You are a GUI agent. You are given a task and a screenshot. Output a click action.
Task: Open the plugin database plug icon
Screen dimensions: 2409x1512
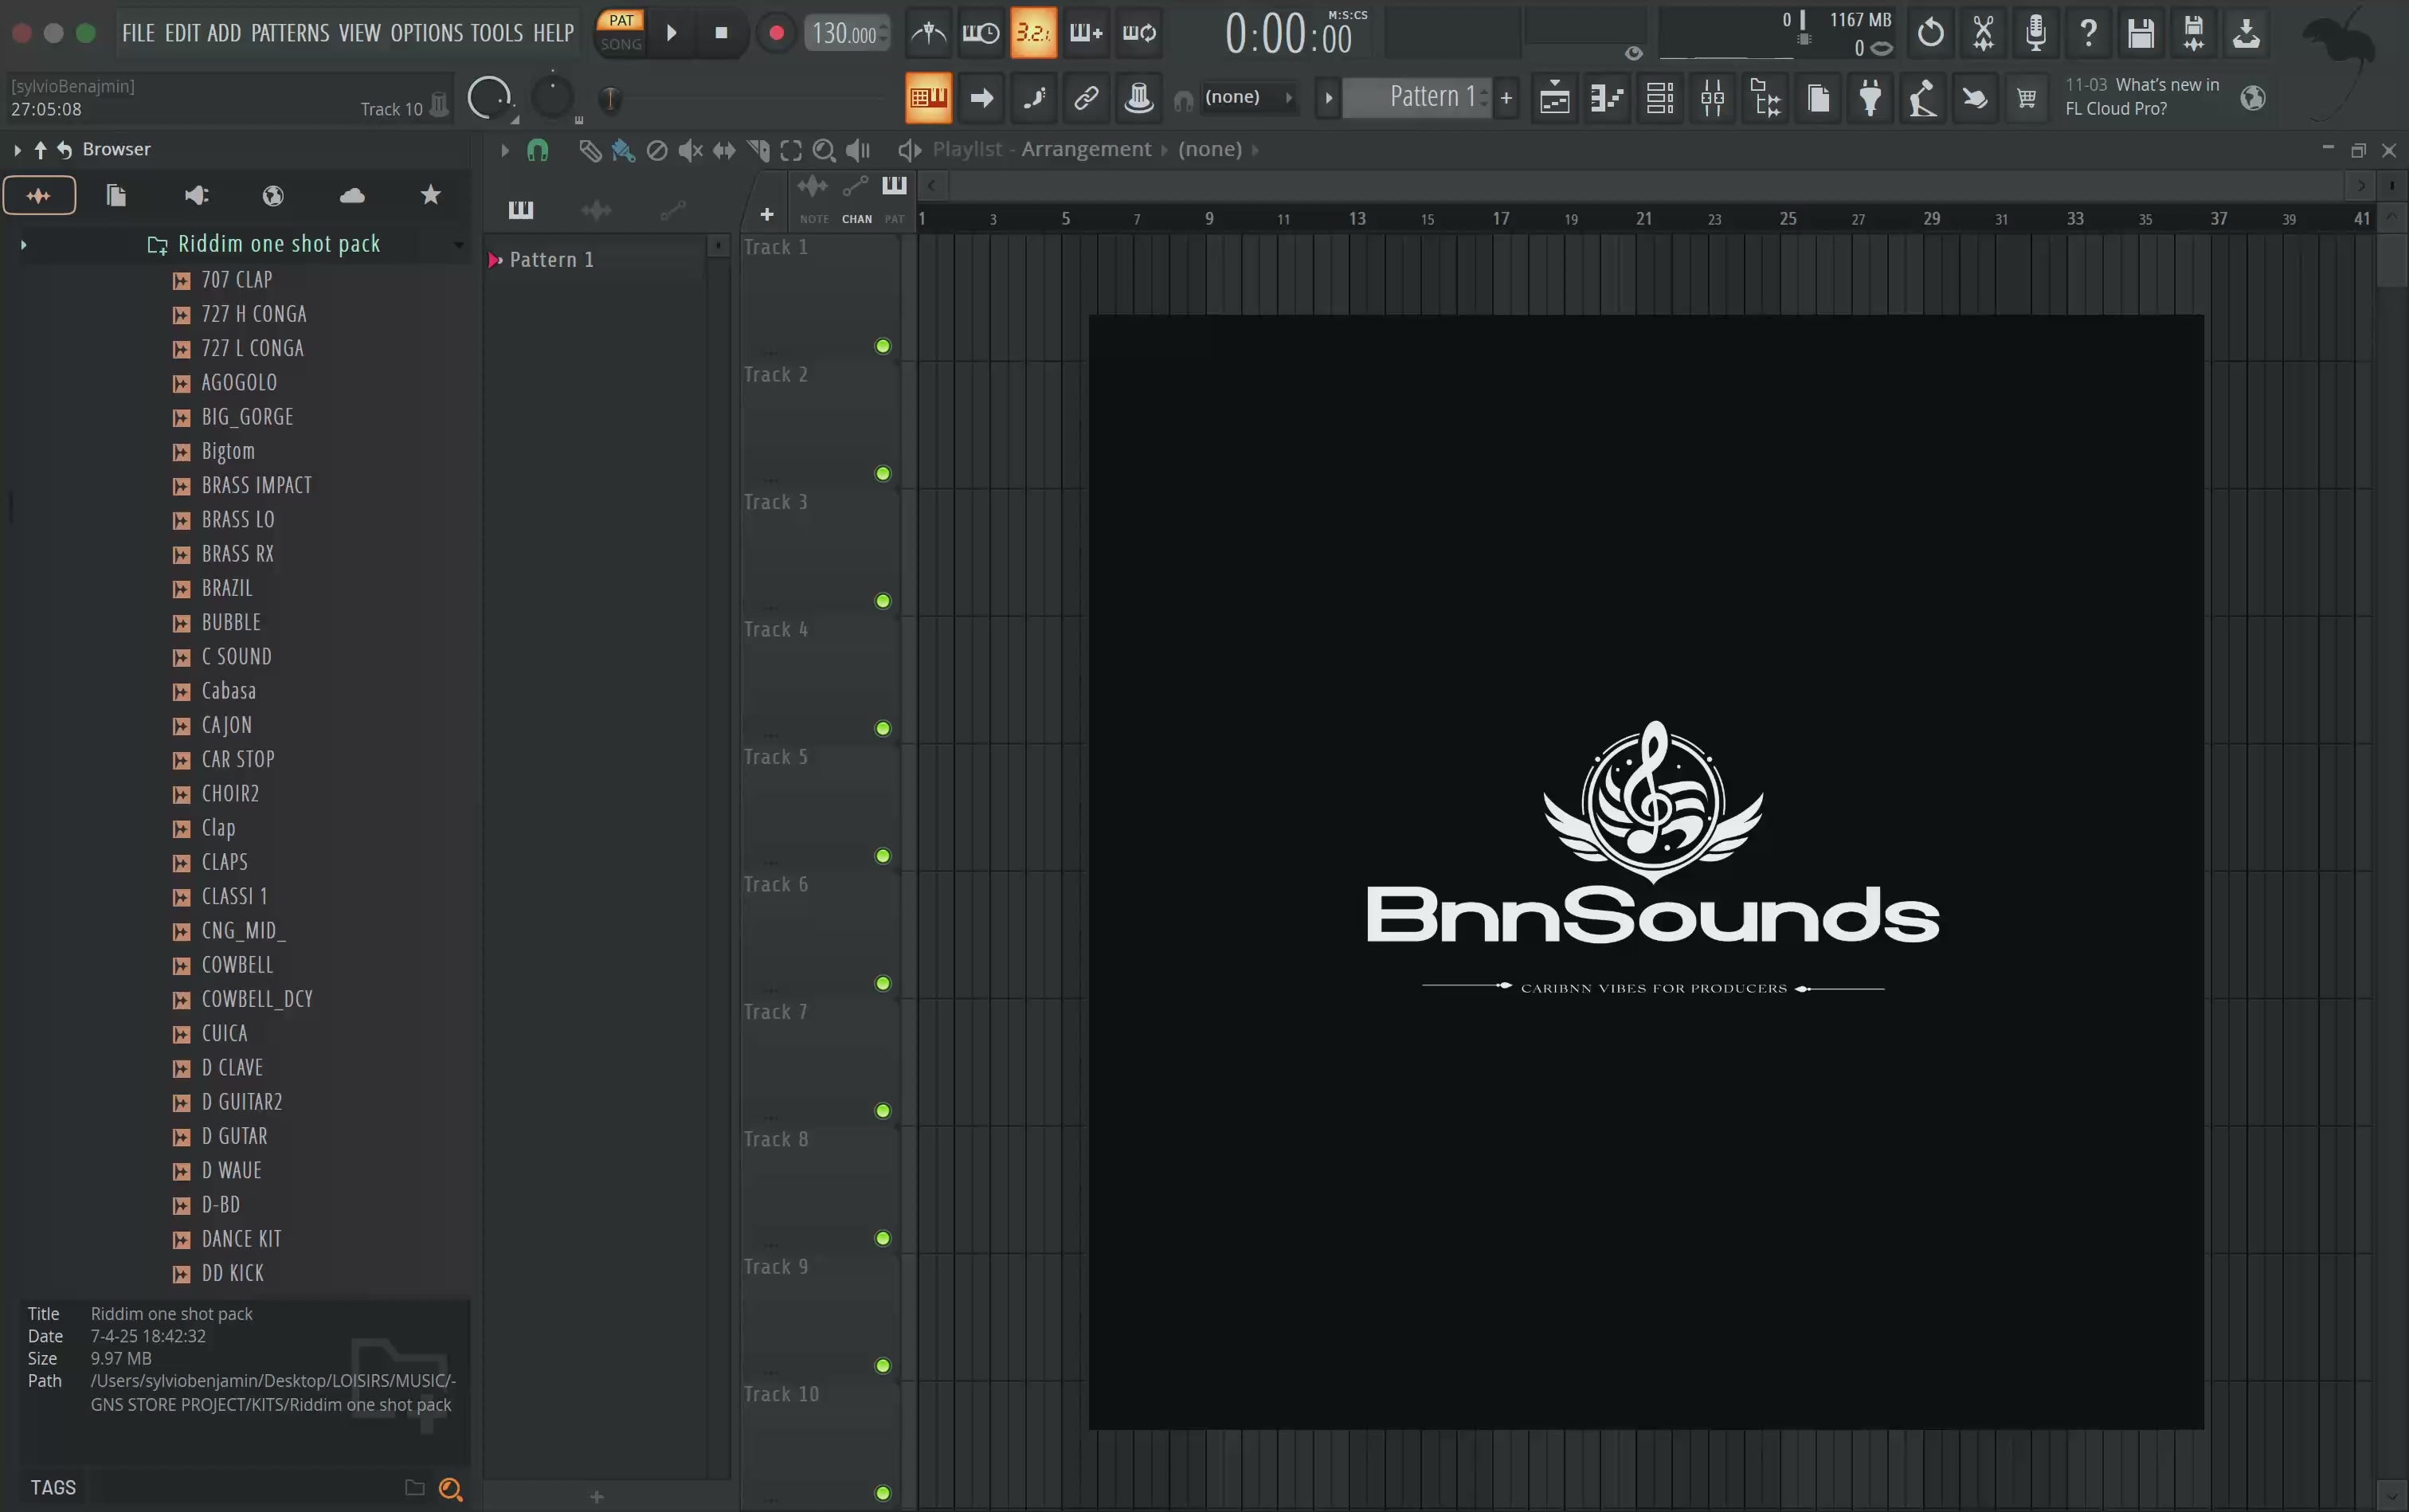coord(1870,98)
